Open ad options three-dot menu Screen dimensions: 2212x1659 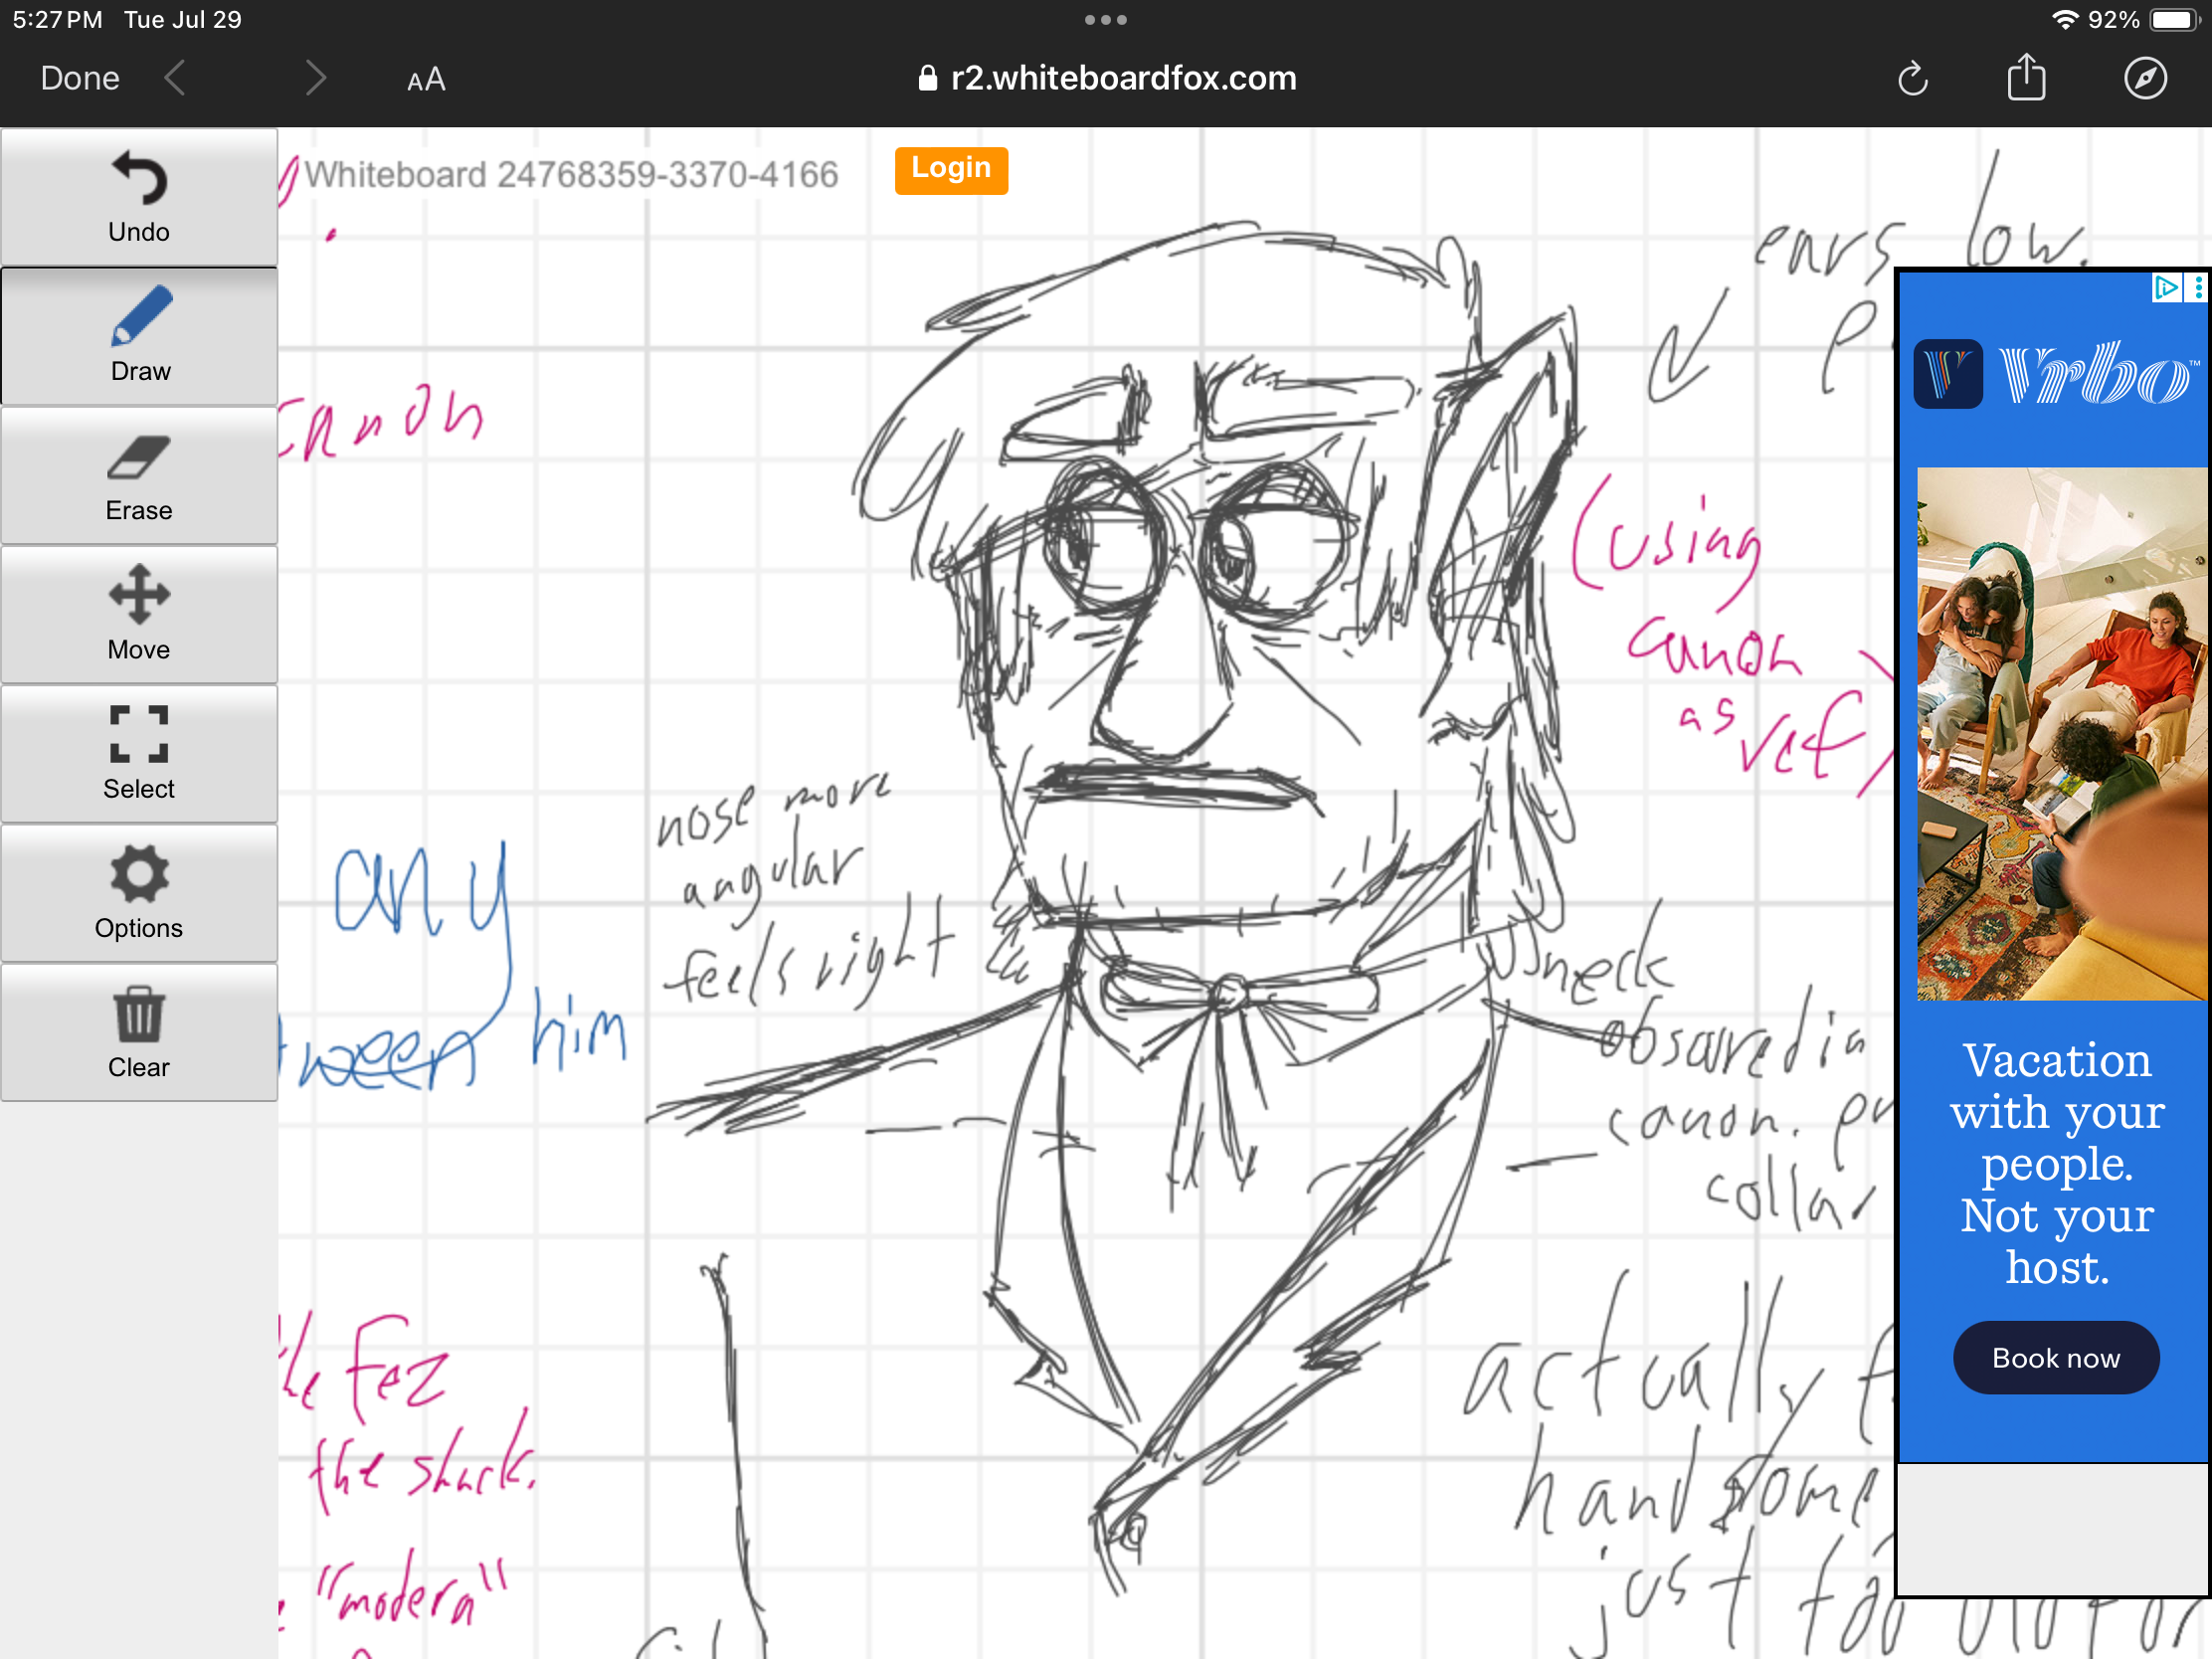[x=2198, y=288]
